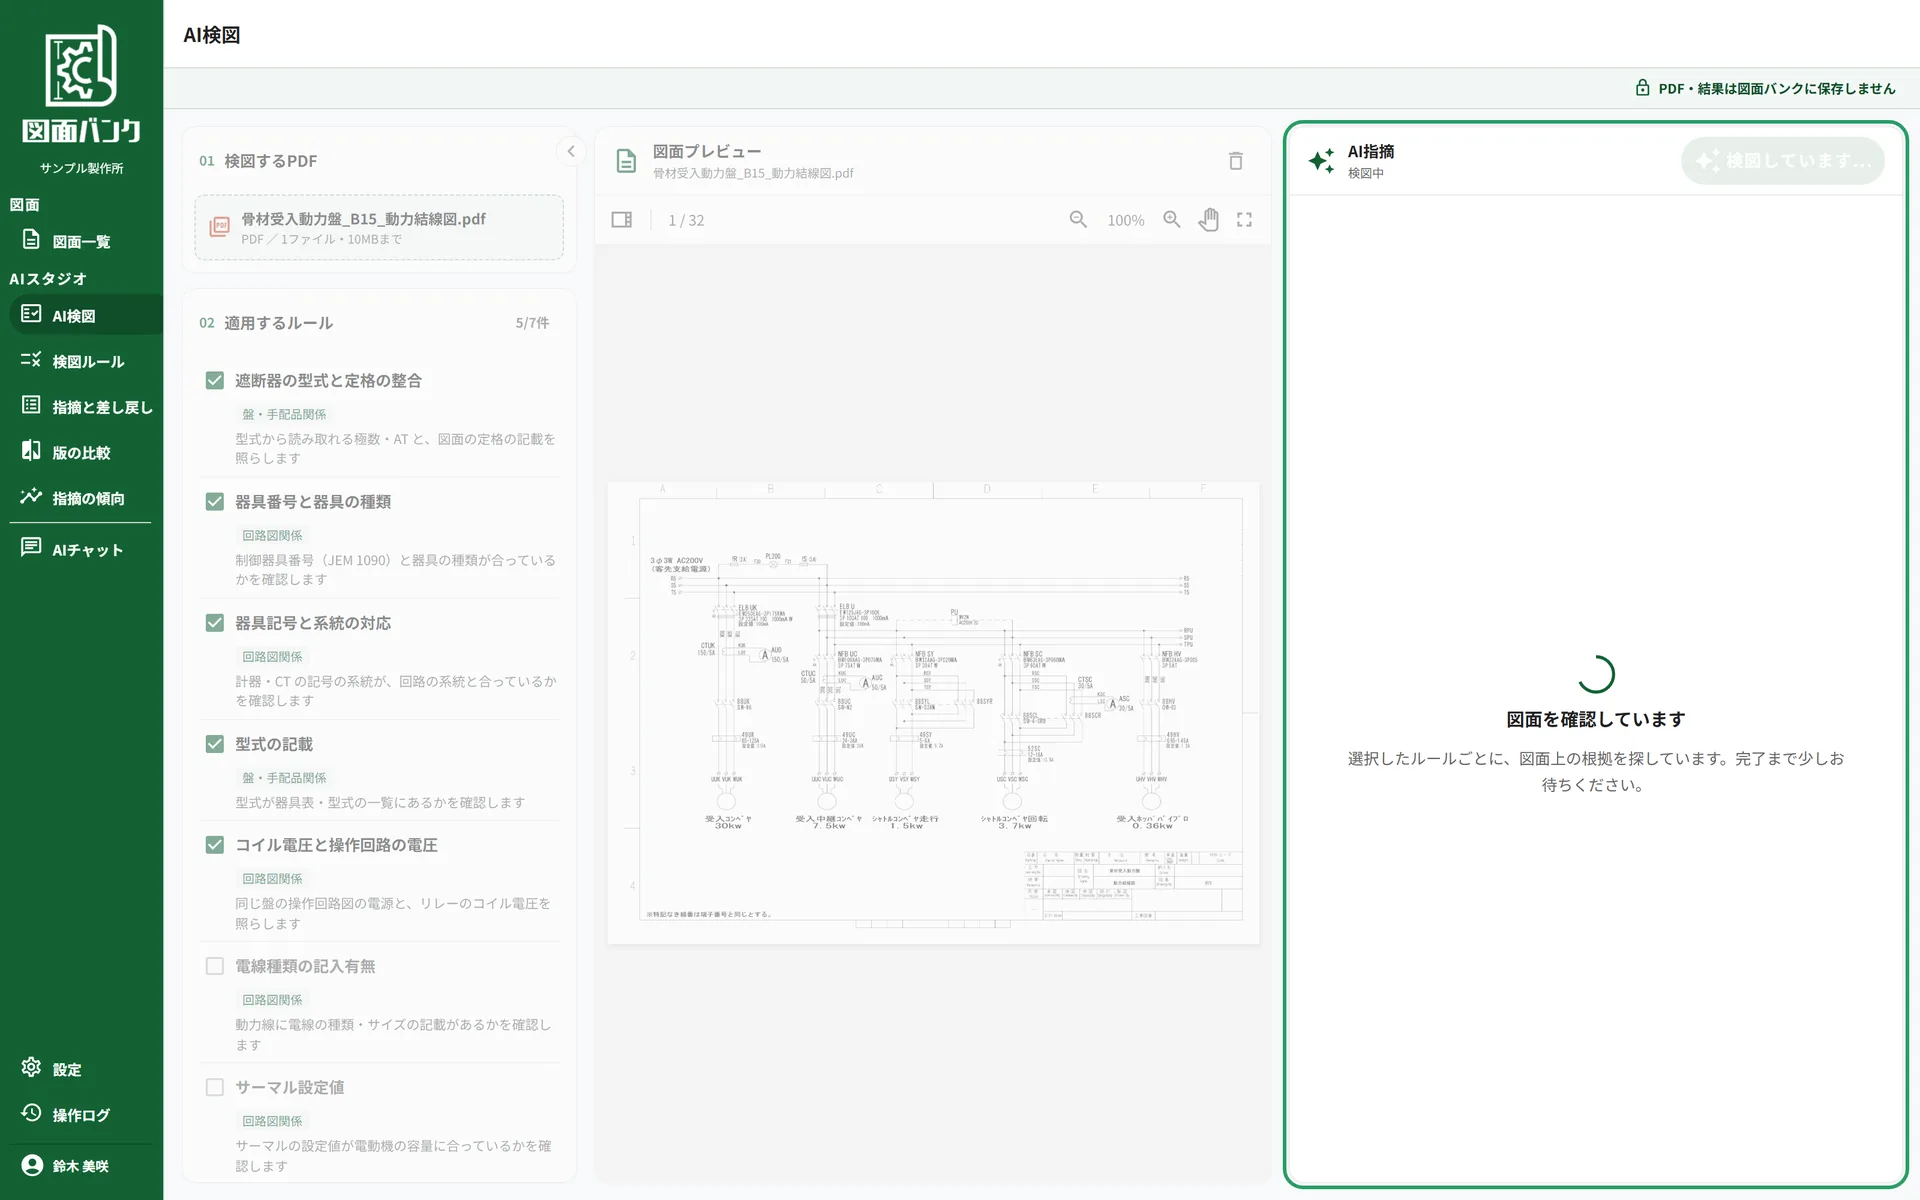1920x1200 pixels.
Task: Open 版の比較 page
Action: (x=81, y=452)
